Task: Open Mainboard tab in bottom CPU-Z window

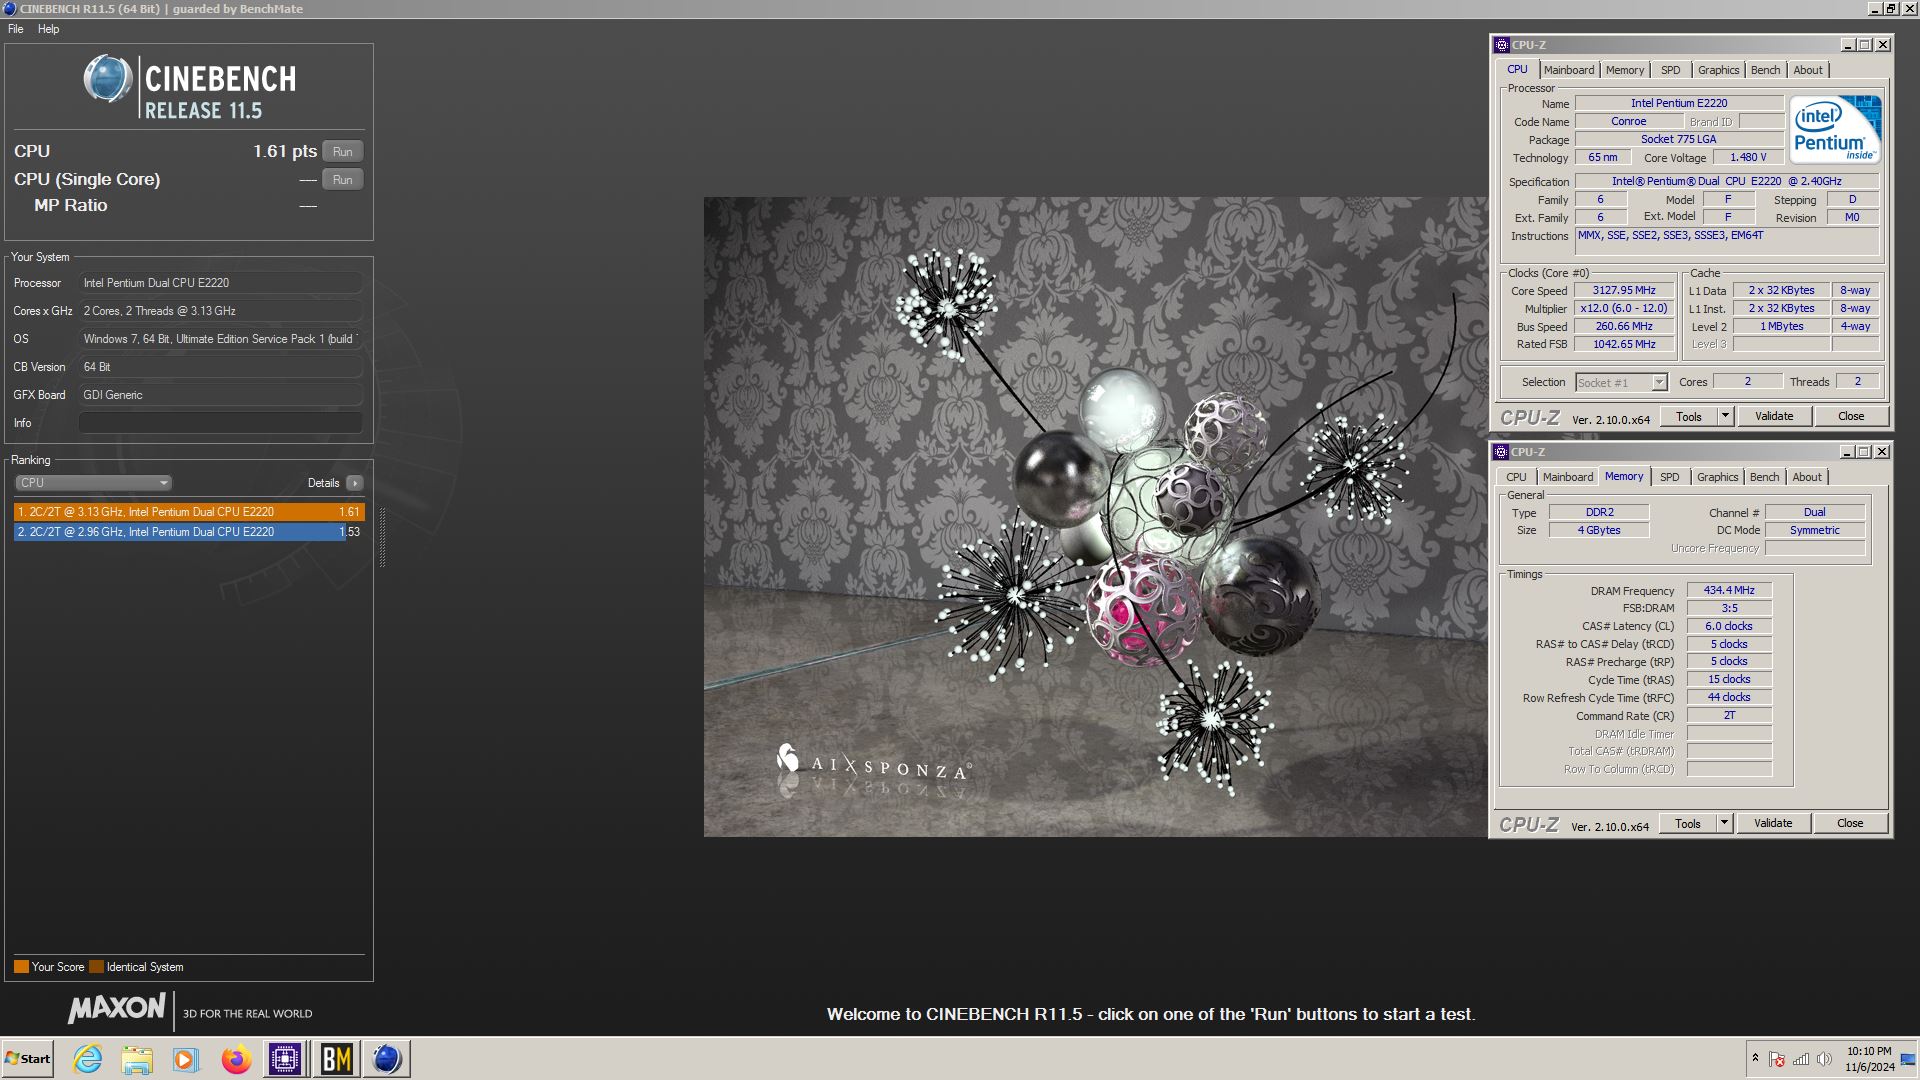Action: pyautogui.click(x=1568, y=477)
